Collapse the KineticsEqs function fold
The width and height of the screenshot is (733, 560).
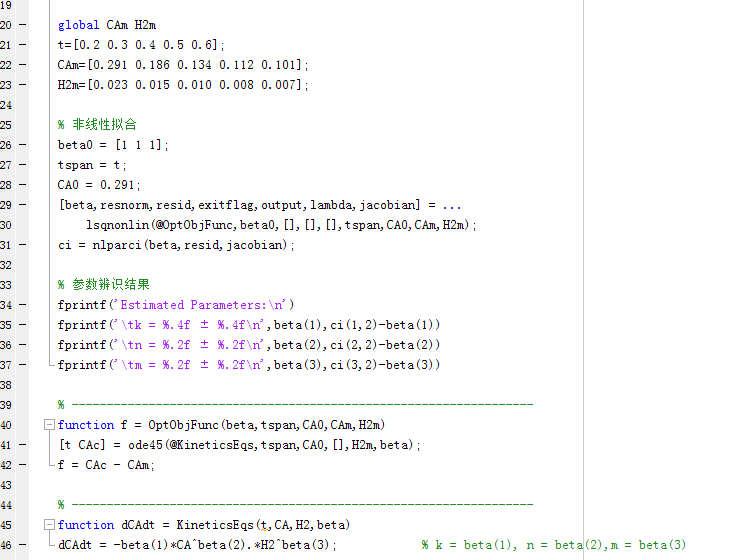[50, 525]
